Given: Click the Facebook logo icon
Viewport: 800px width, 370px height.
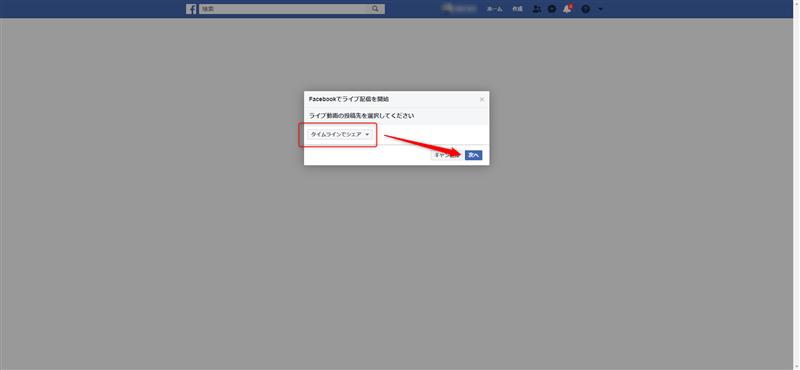Looking at the screenshot, I should point(191,9).
